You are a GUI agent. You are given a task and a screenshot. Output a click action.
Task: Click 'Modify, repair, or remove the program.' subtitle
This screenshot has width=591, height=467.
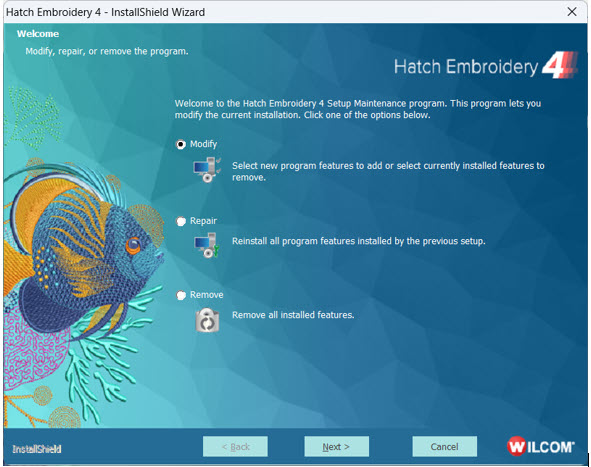107,51
